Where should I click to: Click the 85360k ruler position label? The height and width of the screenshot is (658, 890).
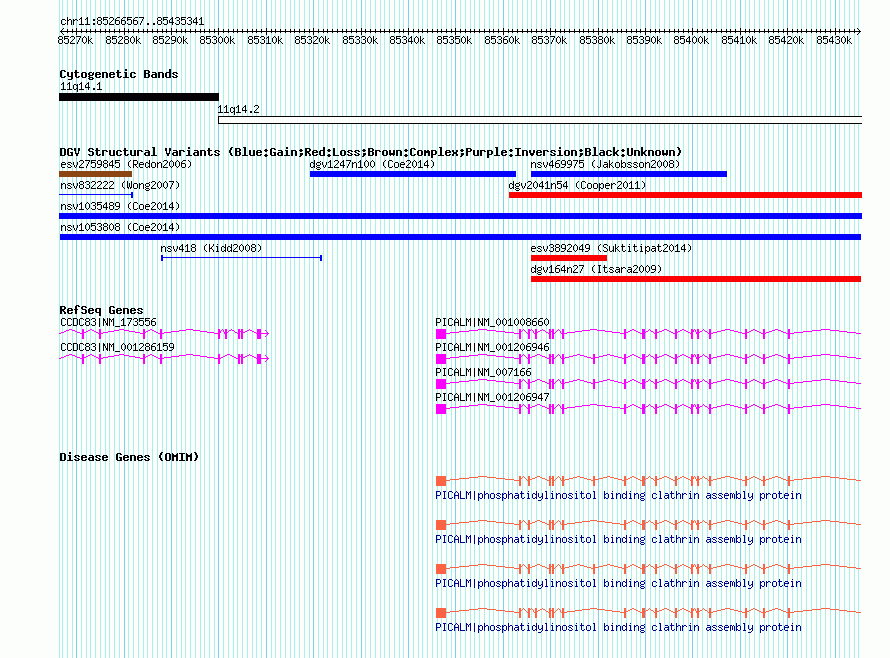pyautogui.click(x=502, y=40)
